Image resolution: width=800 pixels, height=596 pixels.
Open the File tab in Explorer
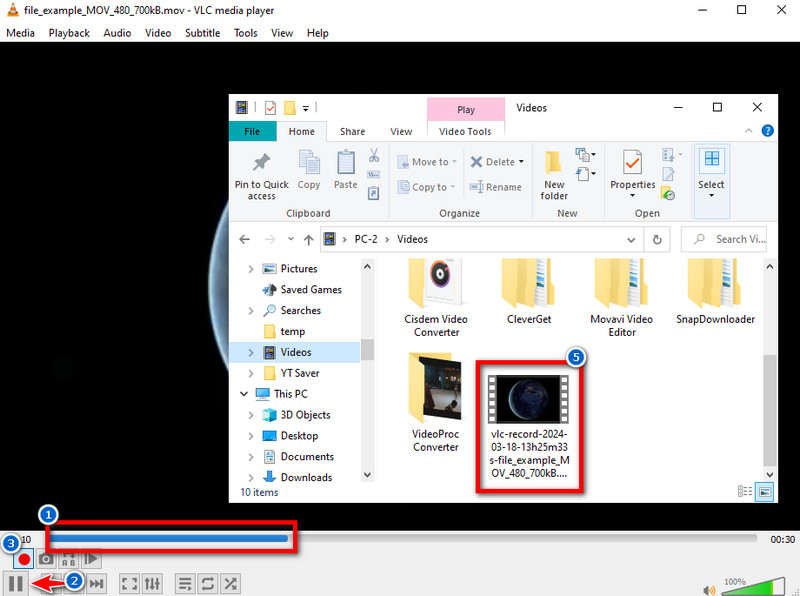(252, 131)
